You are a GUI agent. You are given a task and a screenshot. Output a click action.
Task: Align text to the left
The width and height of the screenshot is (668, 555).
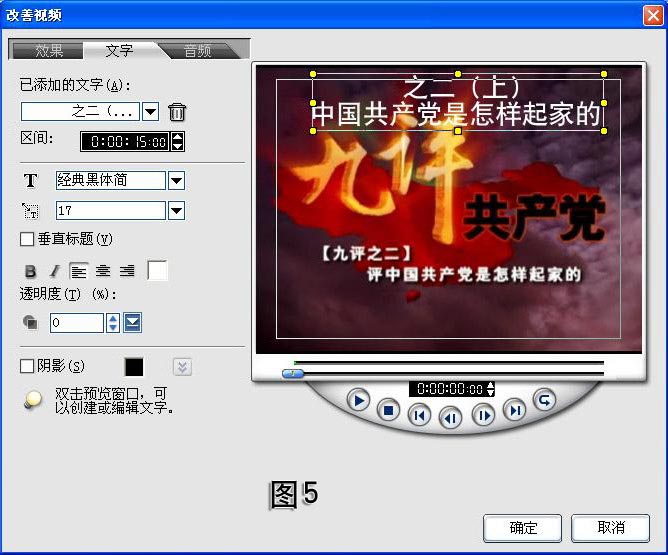click(78, 271)
